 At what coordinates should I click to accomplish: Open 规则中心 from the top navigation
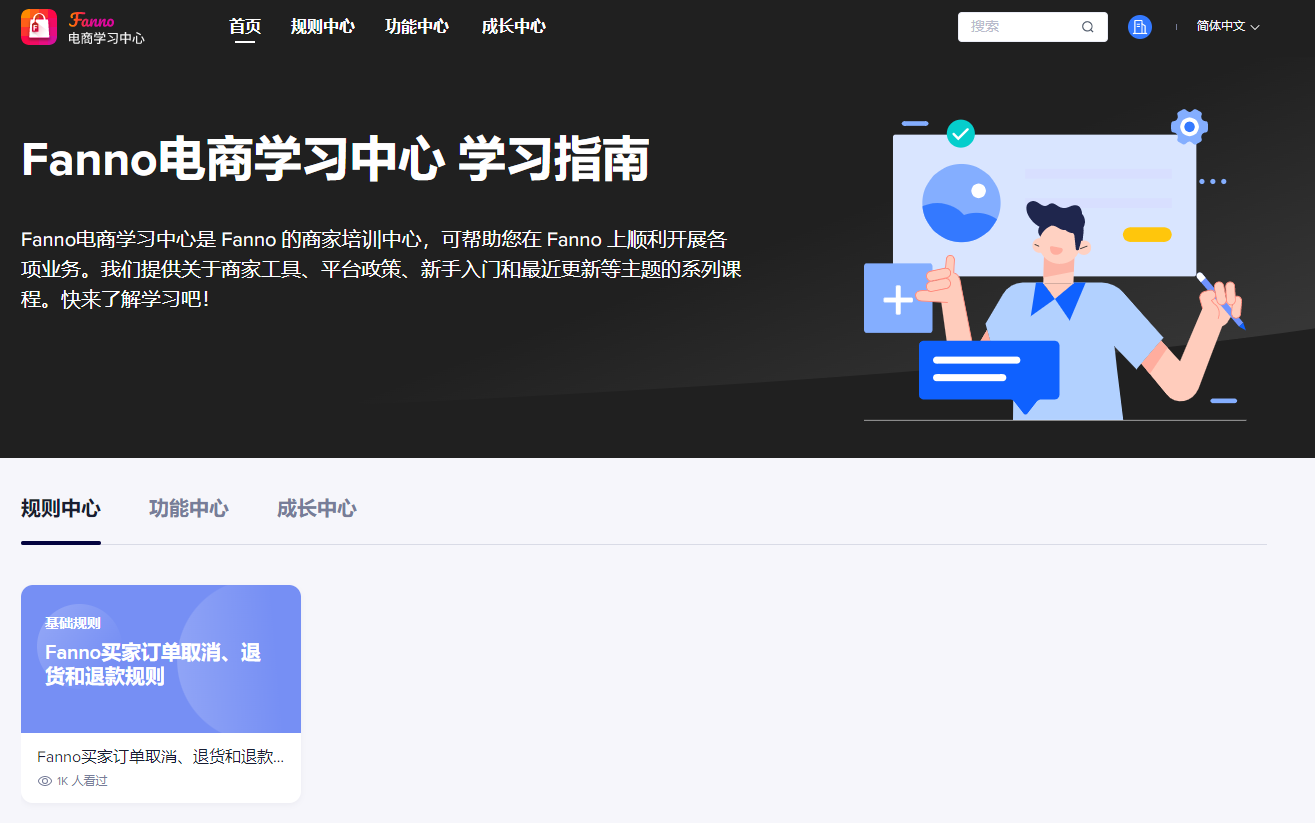[322, 26]
